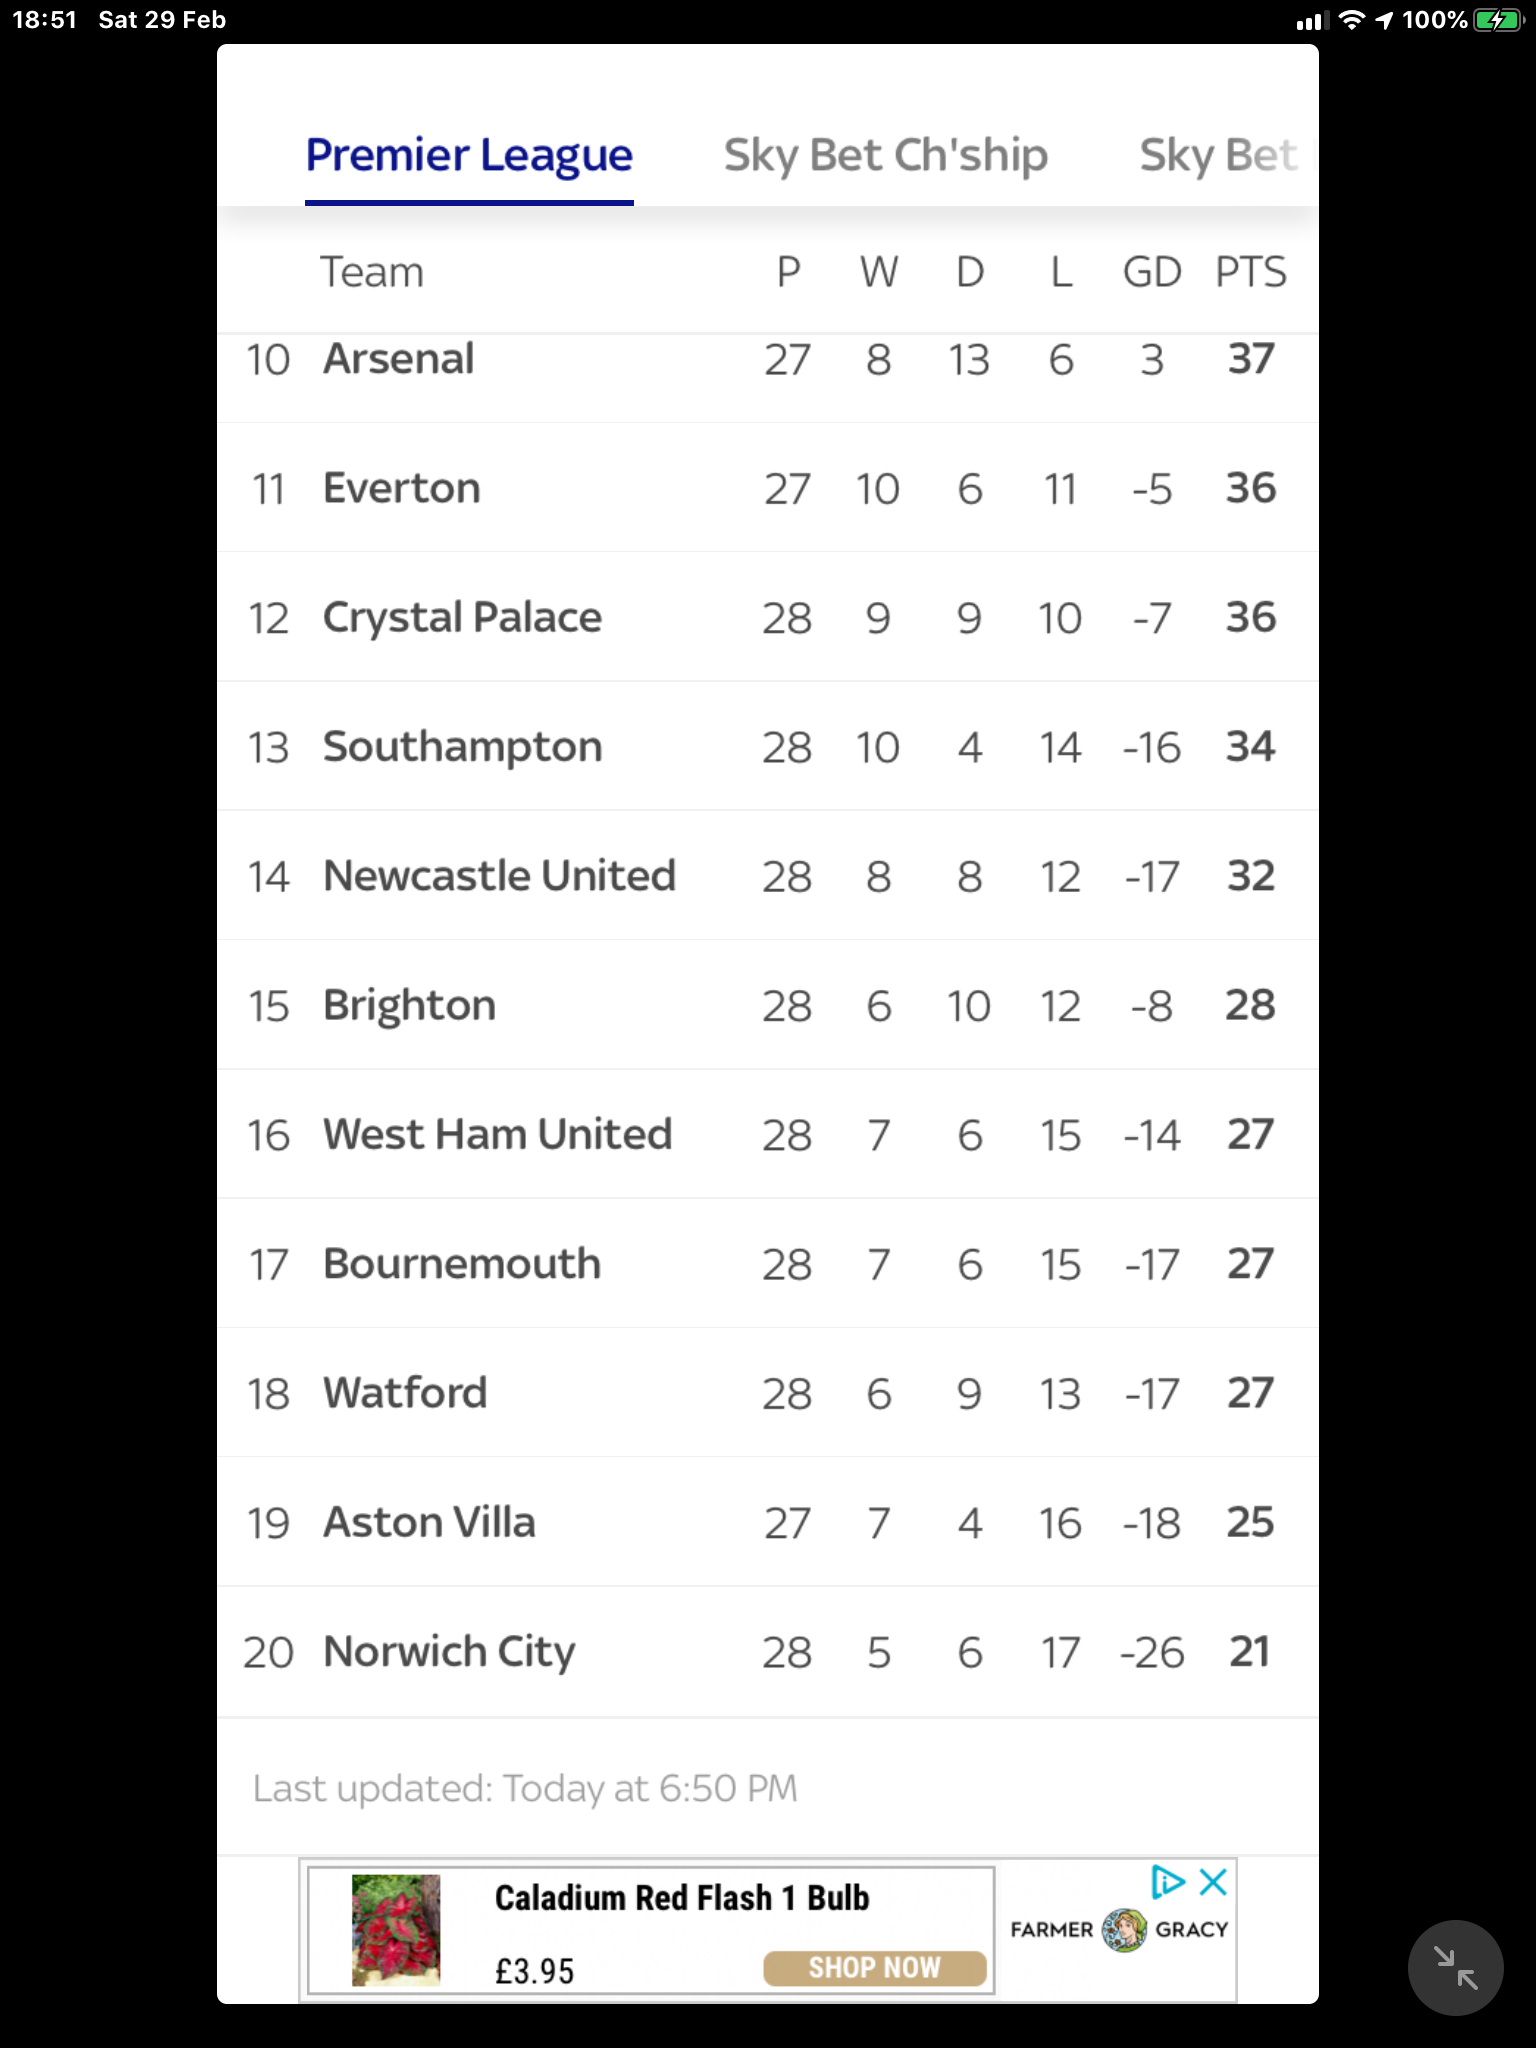Open Brighton team entry
Screen dimensions: 1536x2048
pyautogui.click(x=768, y=1005)
